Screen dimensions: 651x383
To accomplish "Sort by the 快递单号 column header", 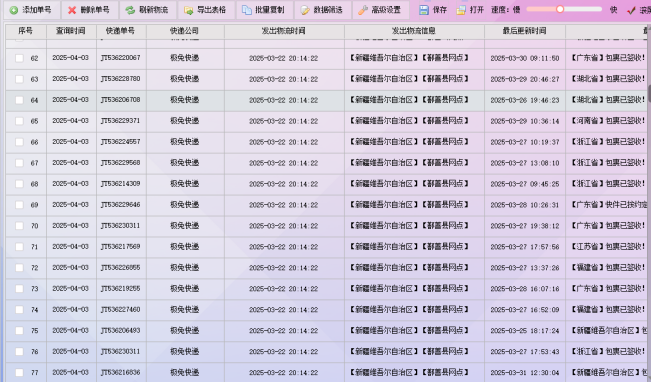I will coord(121,31).
